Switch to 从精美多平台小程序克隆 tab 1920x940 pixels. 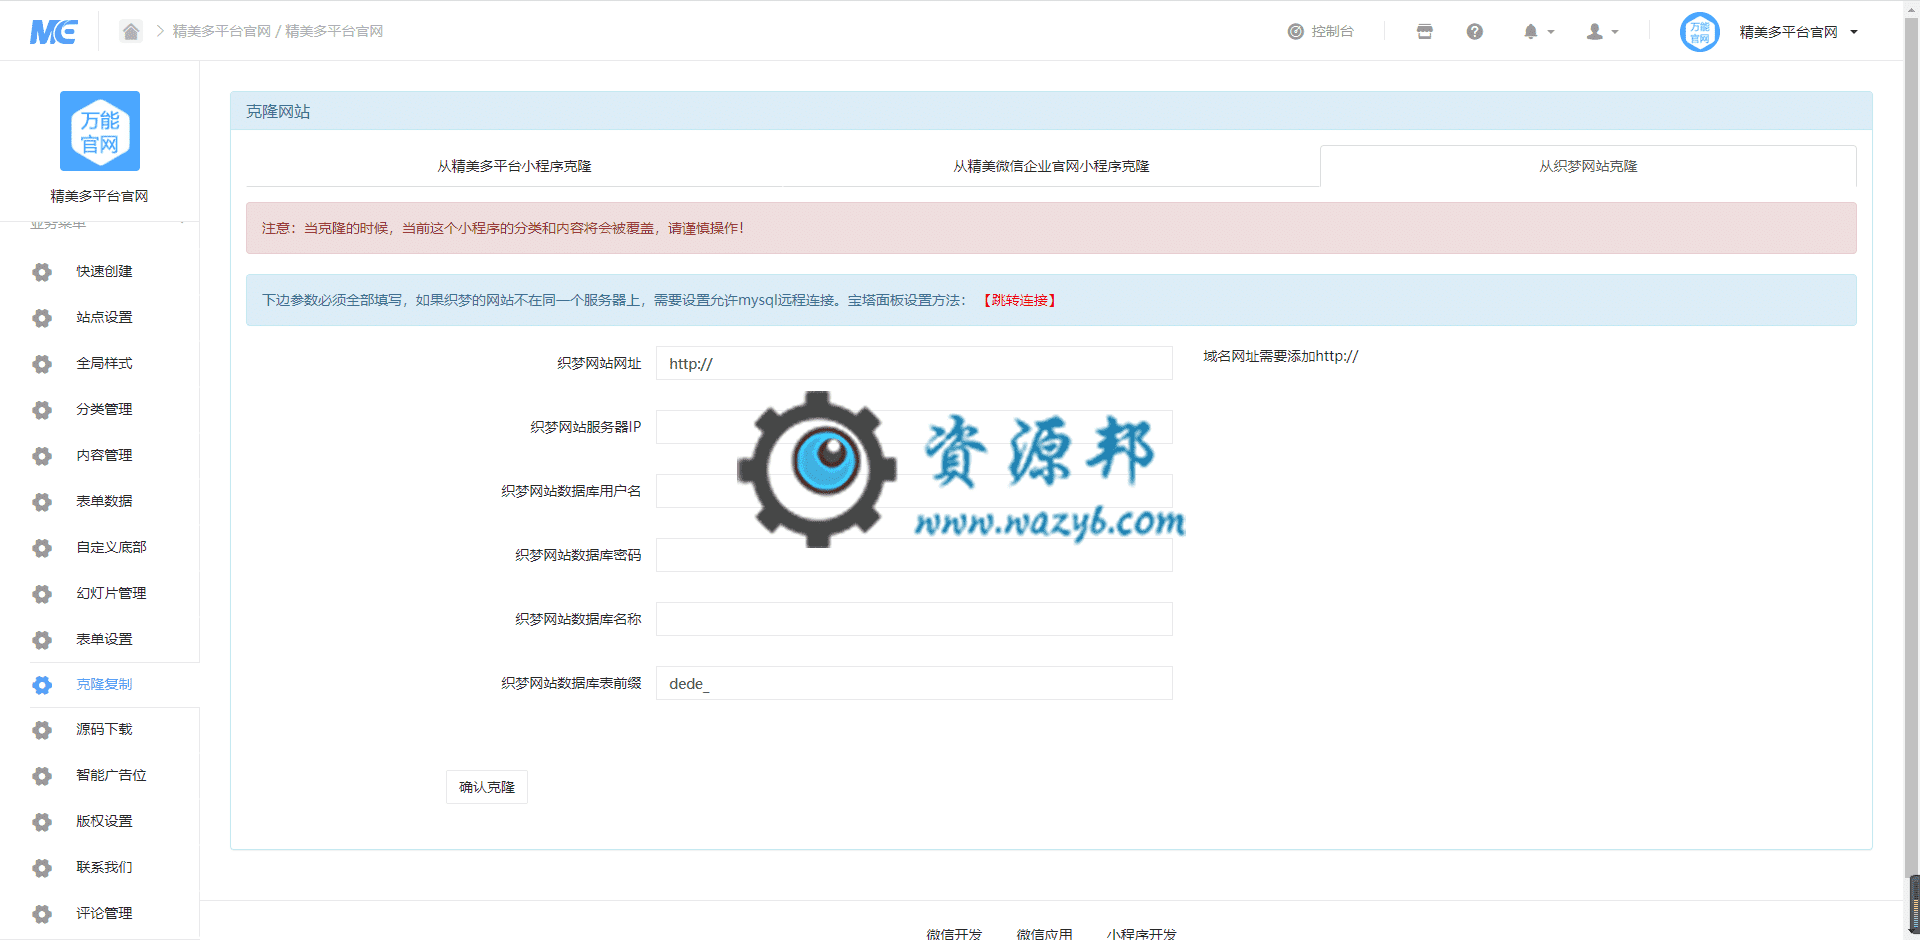[514, 166]
